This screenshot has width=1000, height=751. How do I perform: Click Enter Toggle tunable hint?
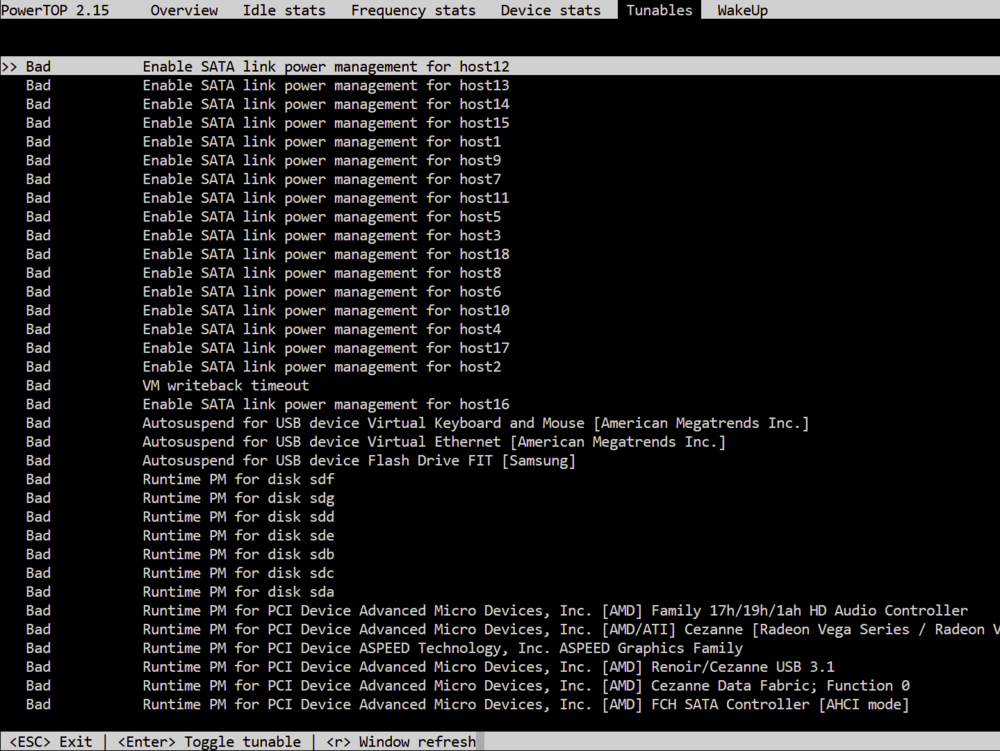coord(209,741)
